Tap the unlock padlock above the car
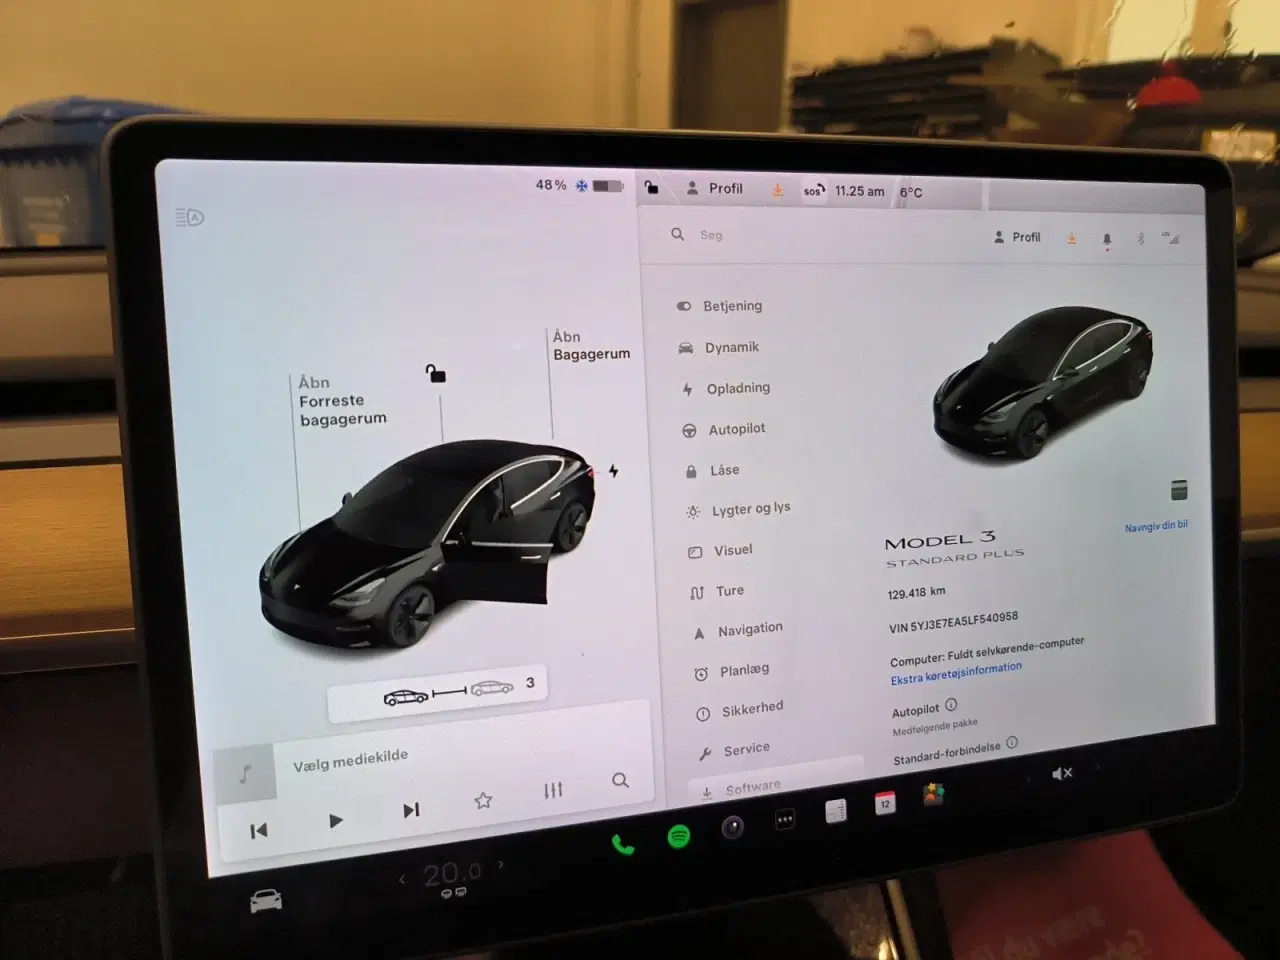The image size is (1280, 960). pyautogui.click(x=435, y=373)
